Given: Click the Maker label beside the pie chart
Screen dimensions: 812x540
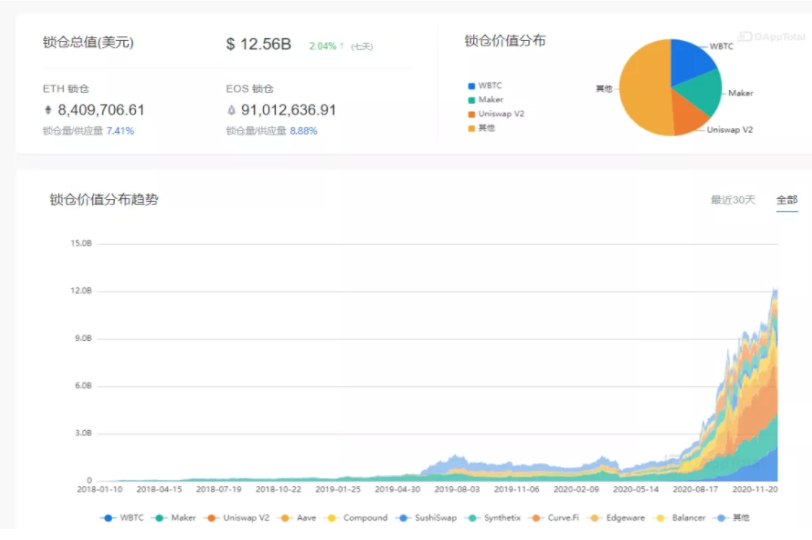Looking at the screenshot, I should click(741, 93).
